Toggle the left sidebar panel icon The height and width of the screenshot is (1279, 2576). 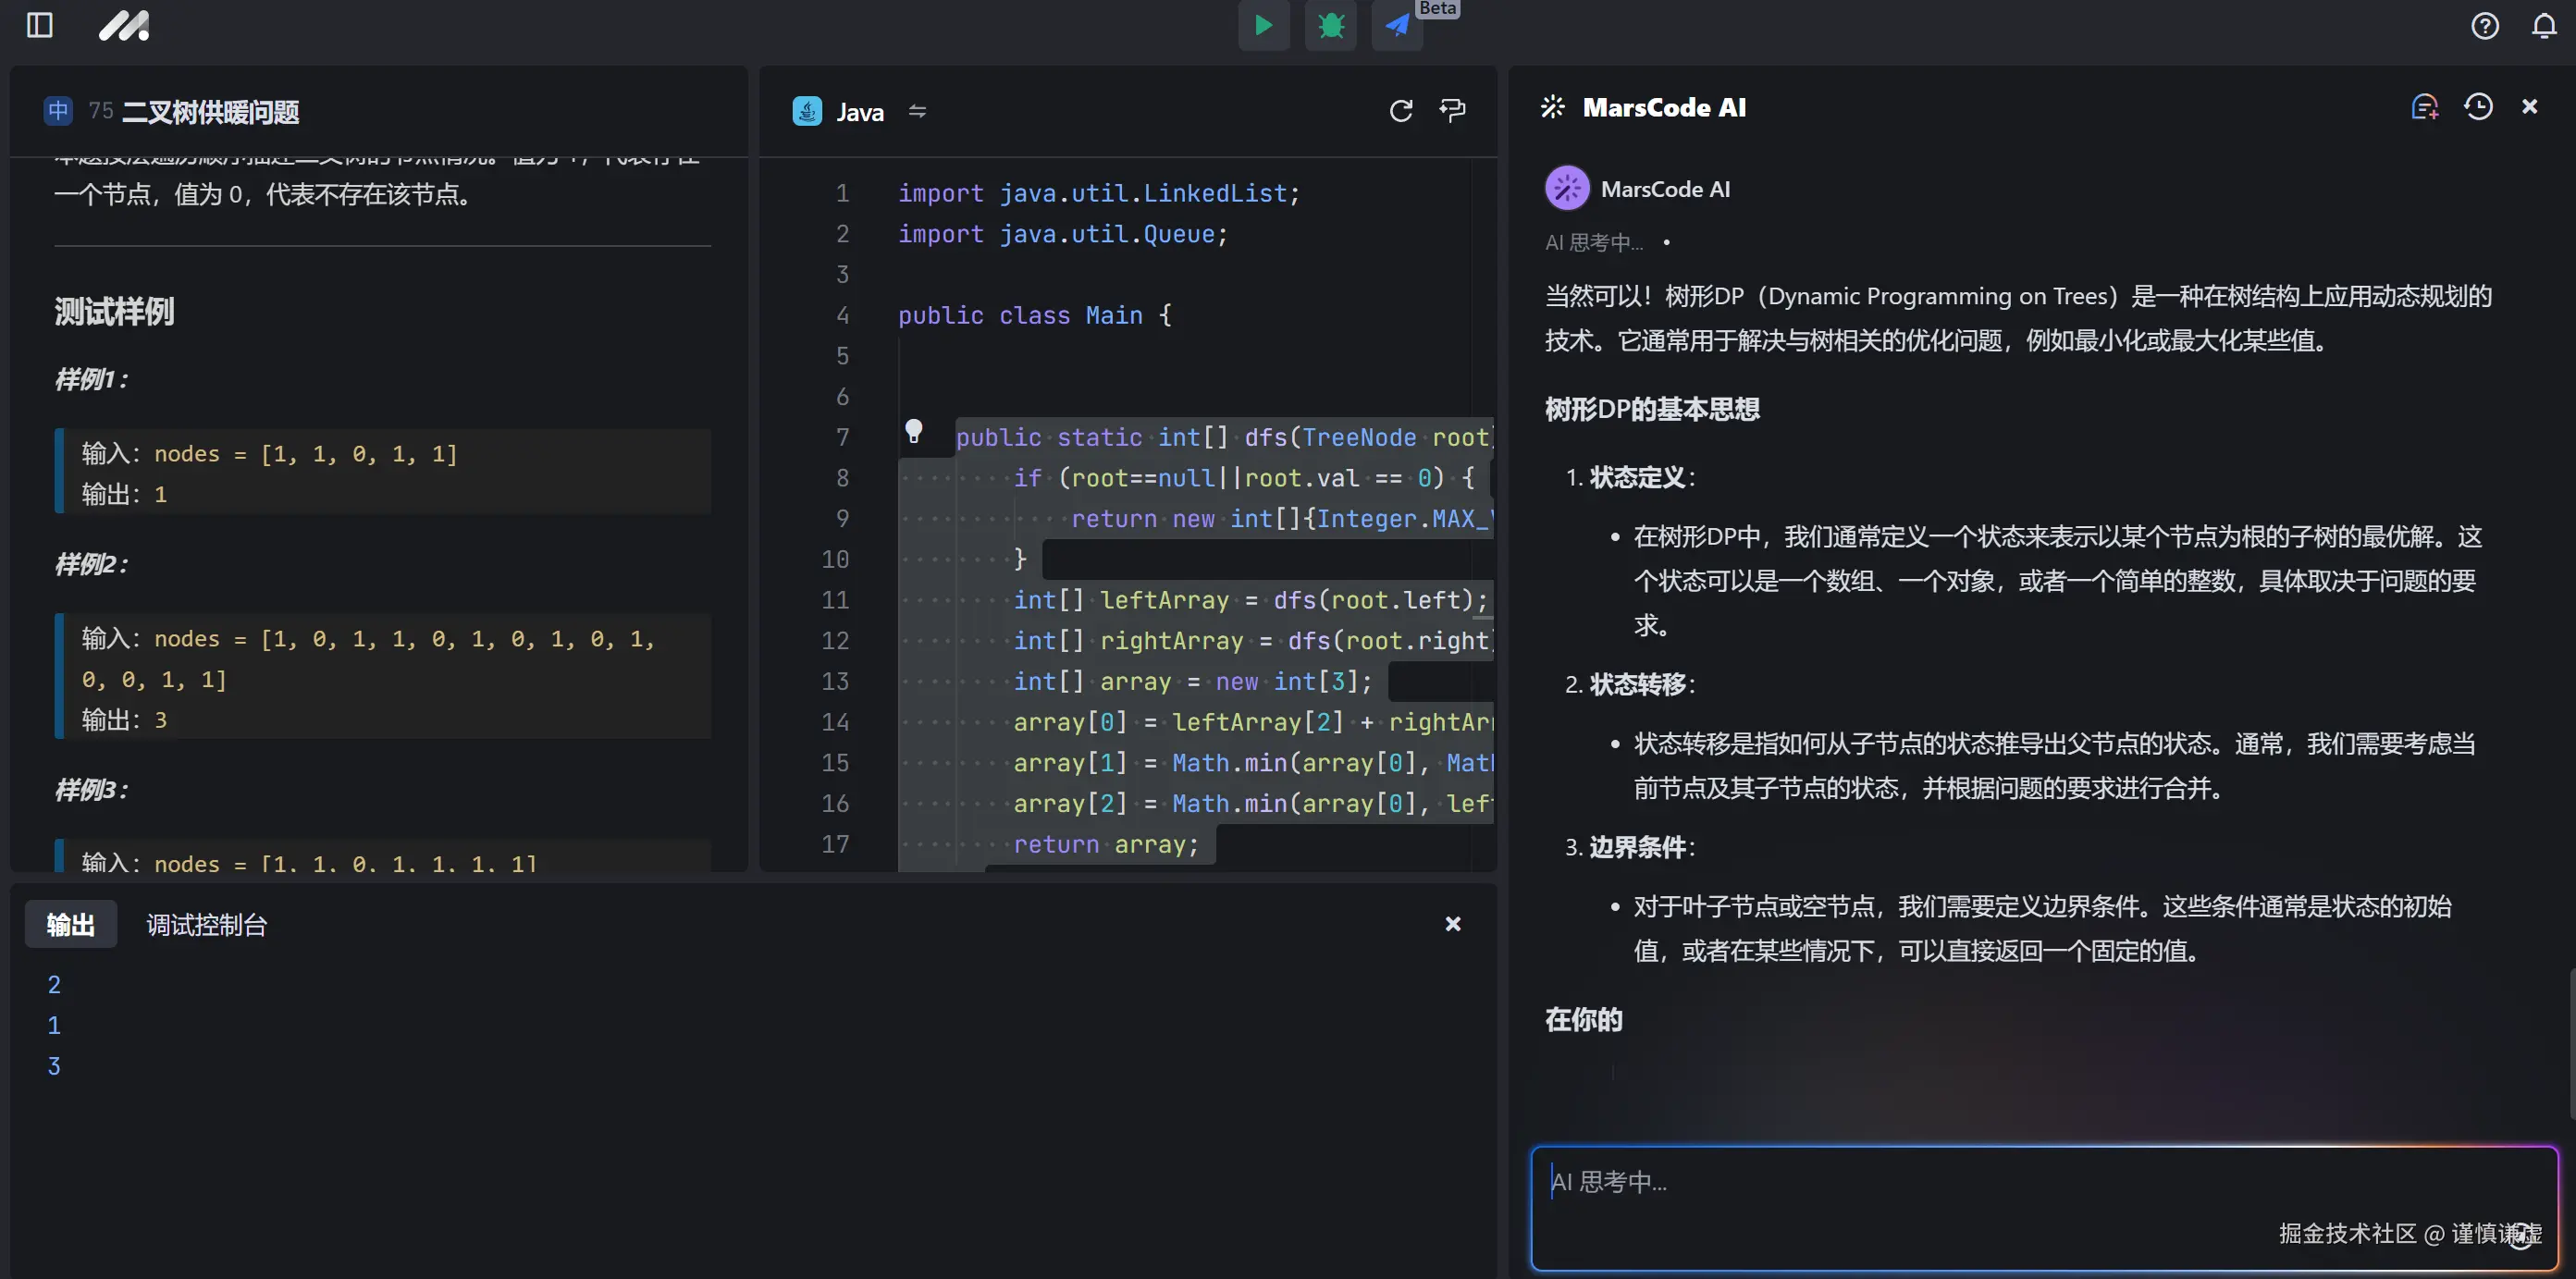pos(39,25)
